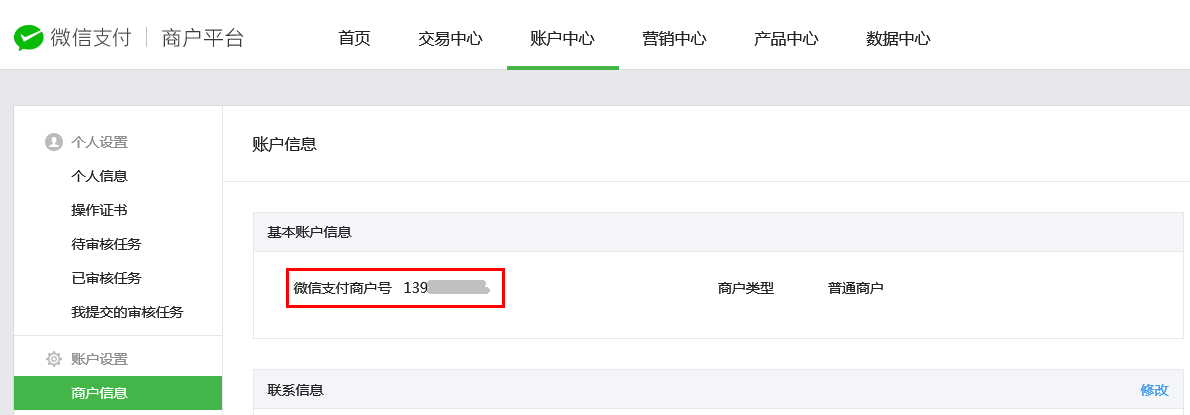
Task: Click the 普通商户 merchant type value
Action: pyautogui.click(x=856, y=288)
